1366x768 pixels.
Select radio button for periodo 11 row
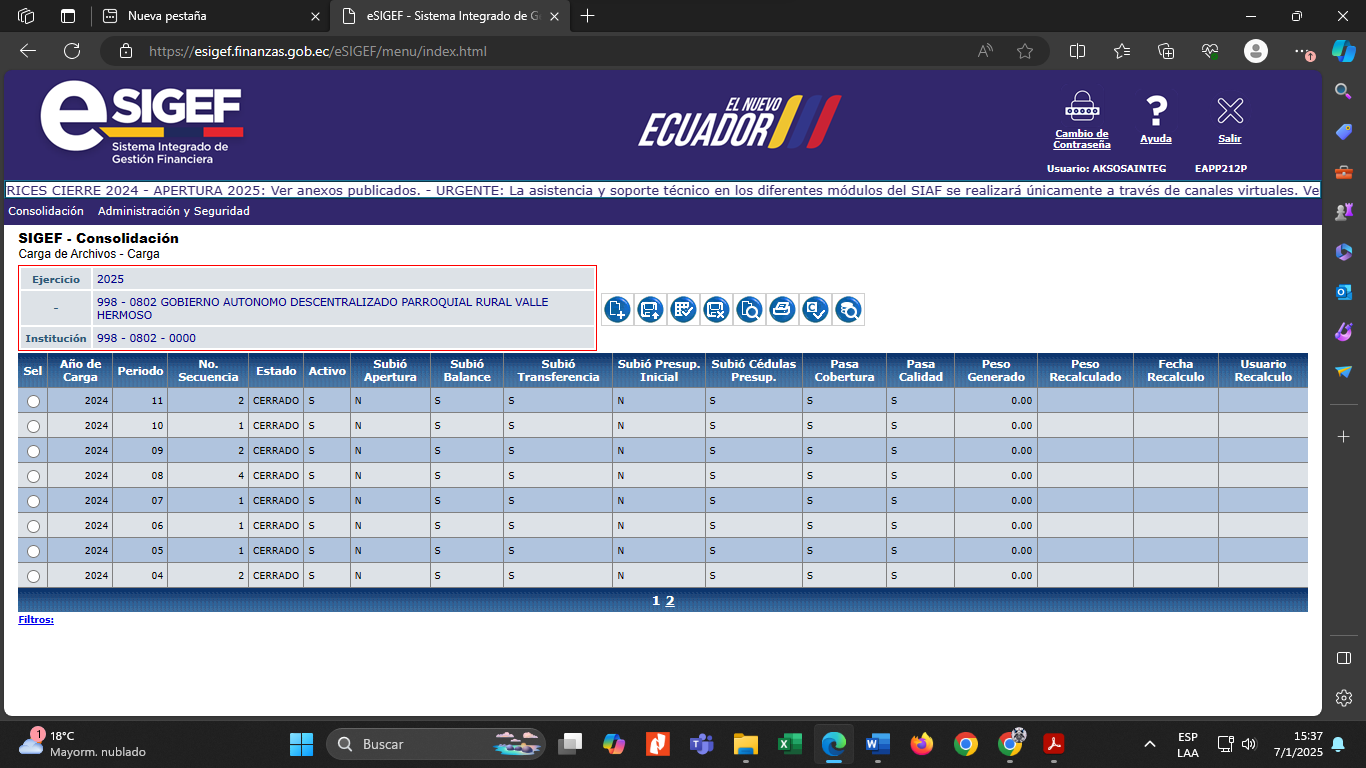coord(33,401)
